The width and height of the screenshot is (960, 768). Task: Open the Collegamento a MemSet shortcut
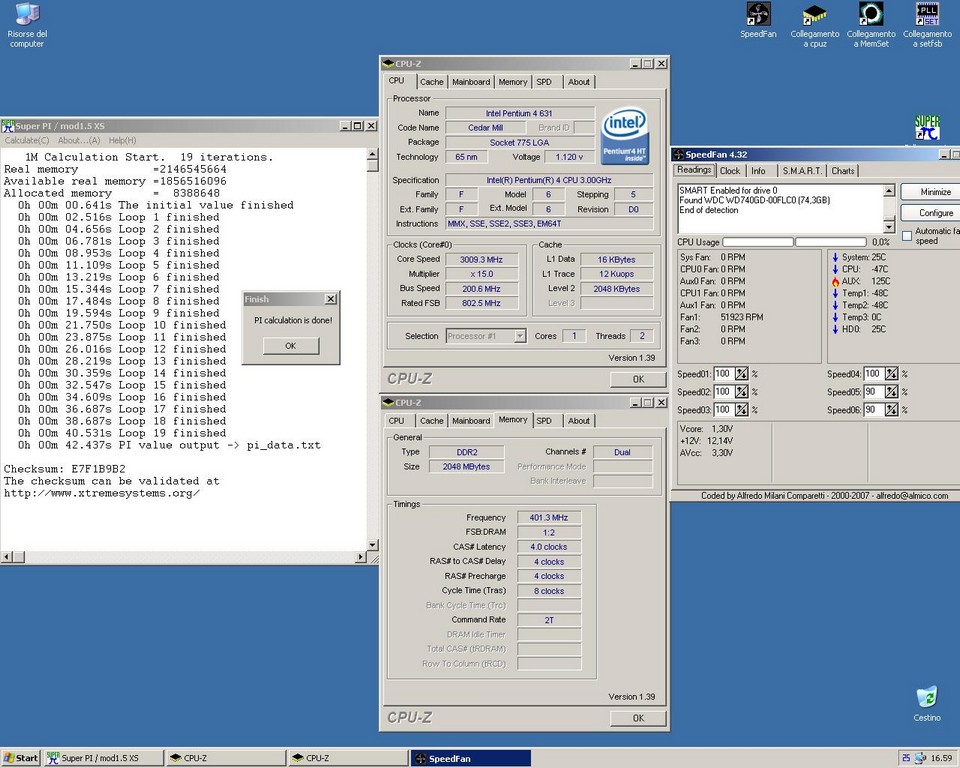click(871, 24)
